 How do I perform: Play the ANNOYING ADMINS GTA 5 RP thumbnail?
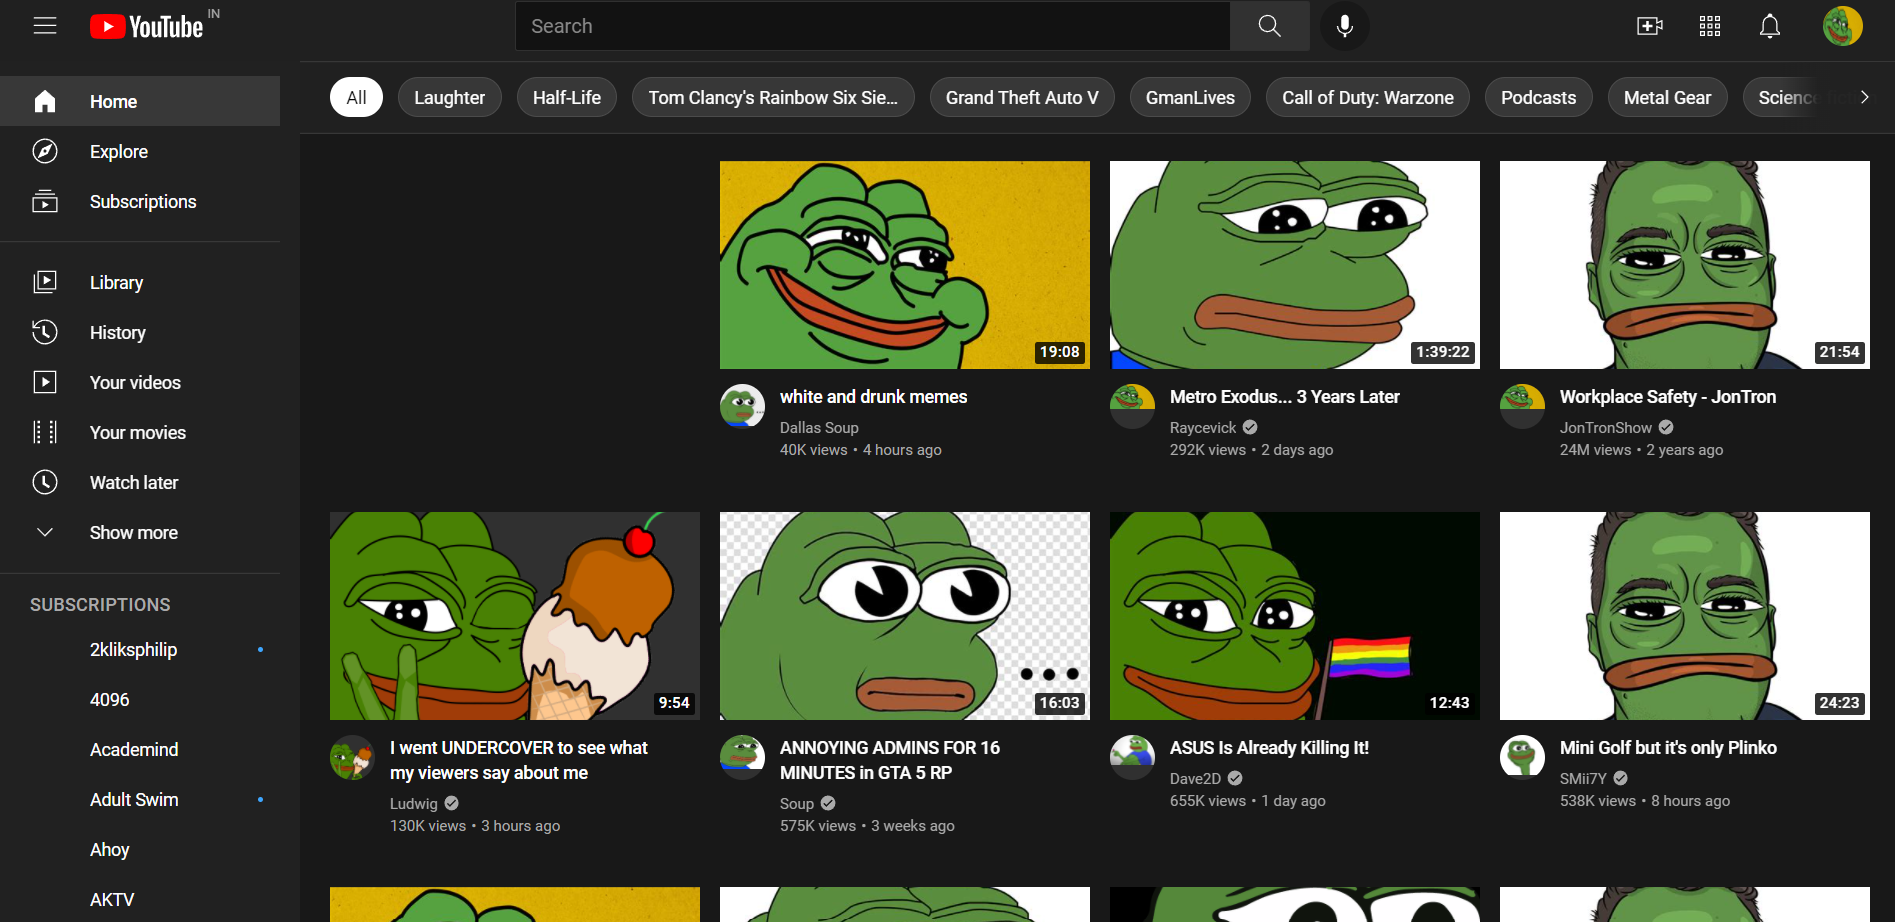905,616
